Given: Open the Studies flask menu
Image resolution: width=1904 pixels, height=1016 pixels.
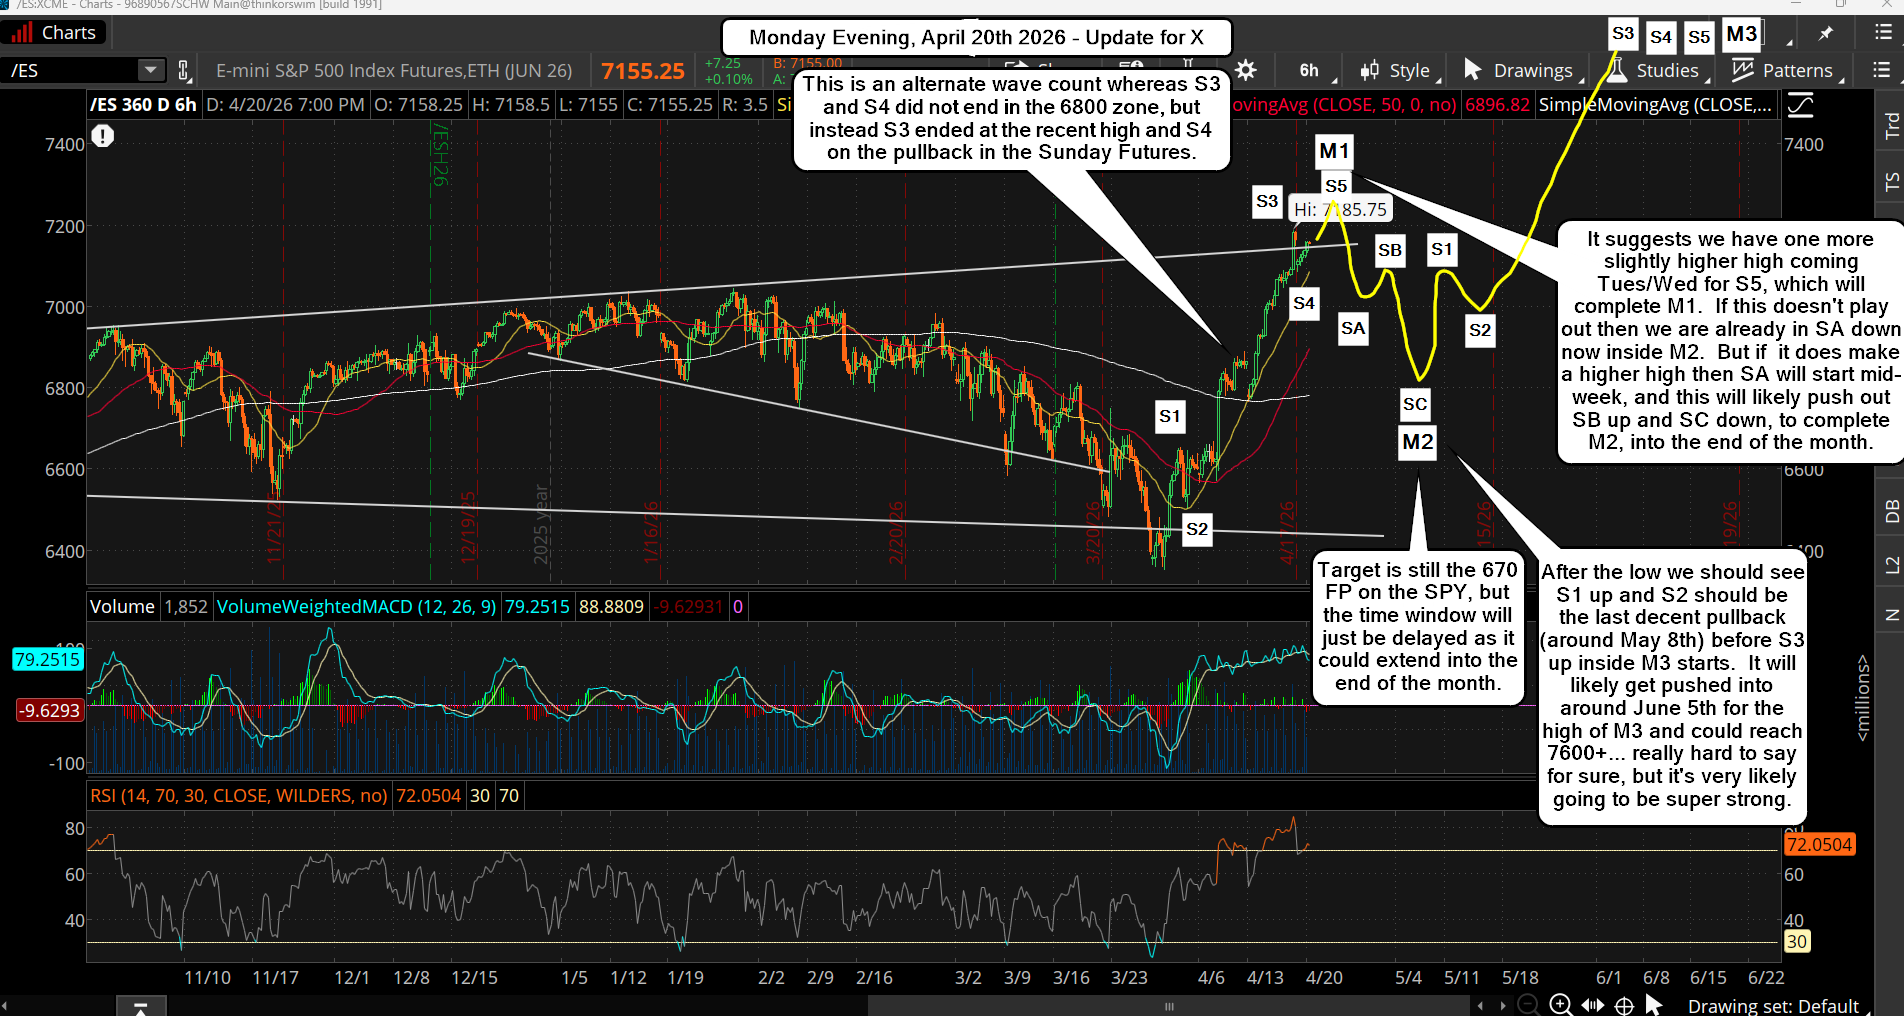Looking at the screenshot, I should 1653,70.
